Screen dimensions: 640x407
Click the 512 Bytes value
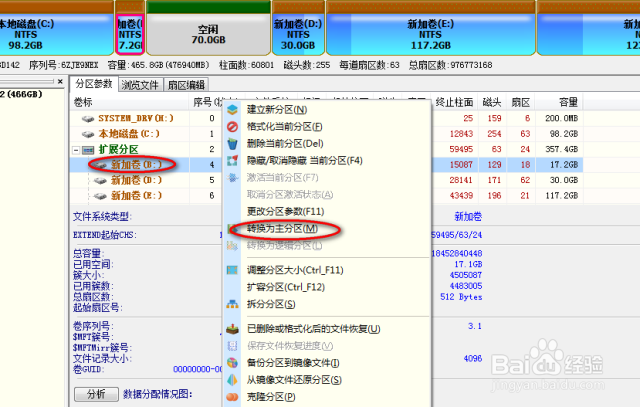[x=461, y=297]
